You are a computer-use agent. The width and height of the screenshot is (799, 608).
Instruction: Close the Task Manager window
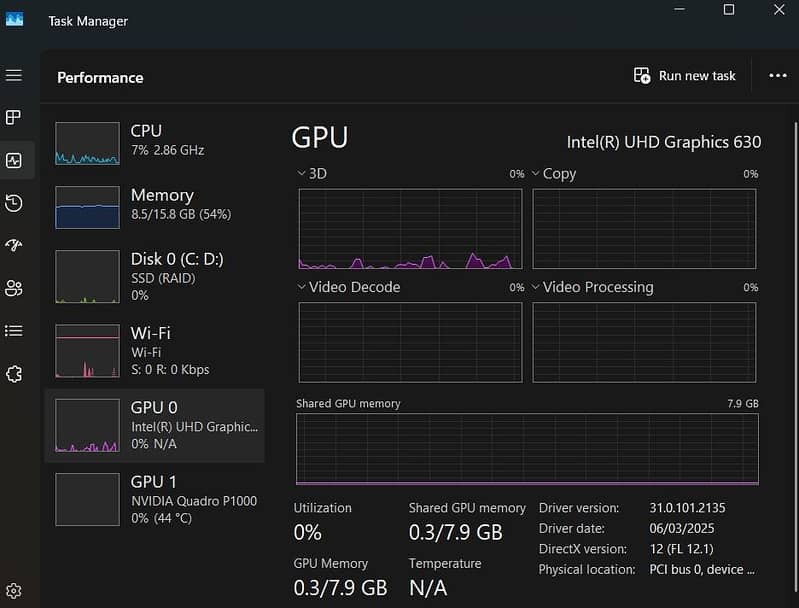coord(779,9)
